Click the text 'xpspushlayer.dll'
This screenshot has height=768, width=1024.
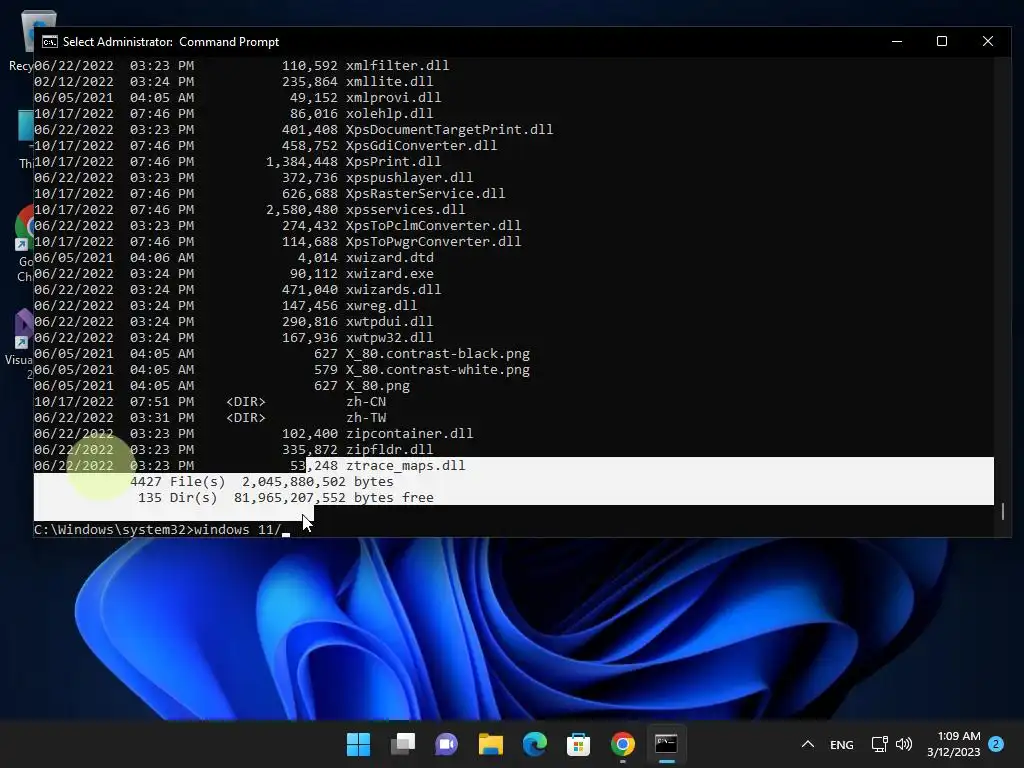409,178
